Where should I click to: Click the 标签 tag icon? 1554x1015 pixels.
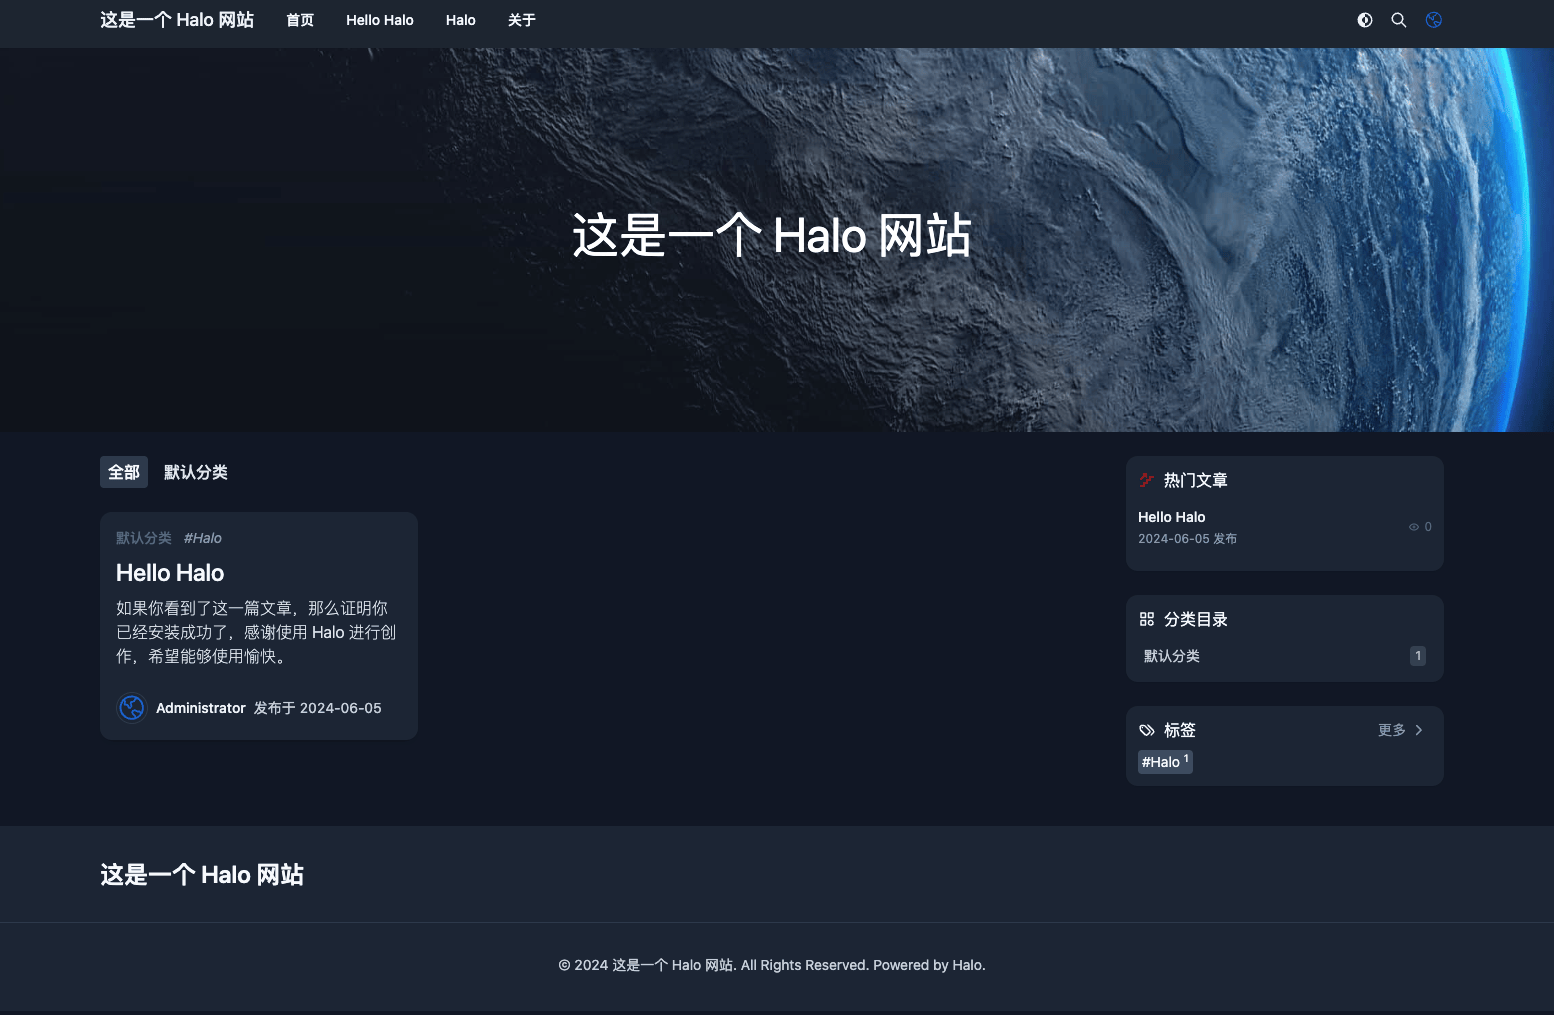(x=1147, y=730)
